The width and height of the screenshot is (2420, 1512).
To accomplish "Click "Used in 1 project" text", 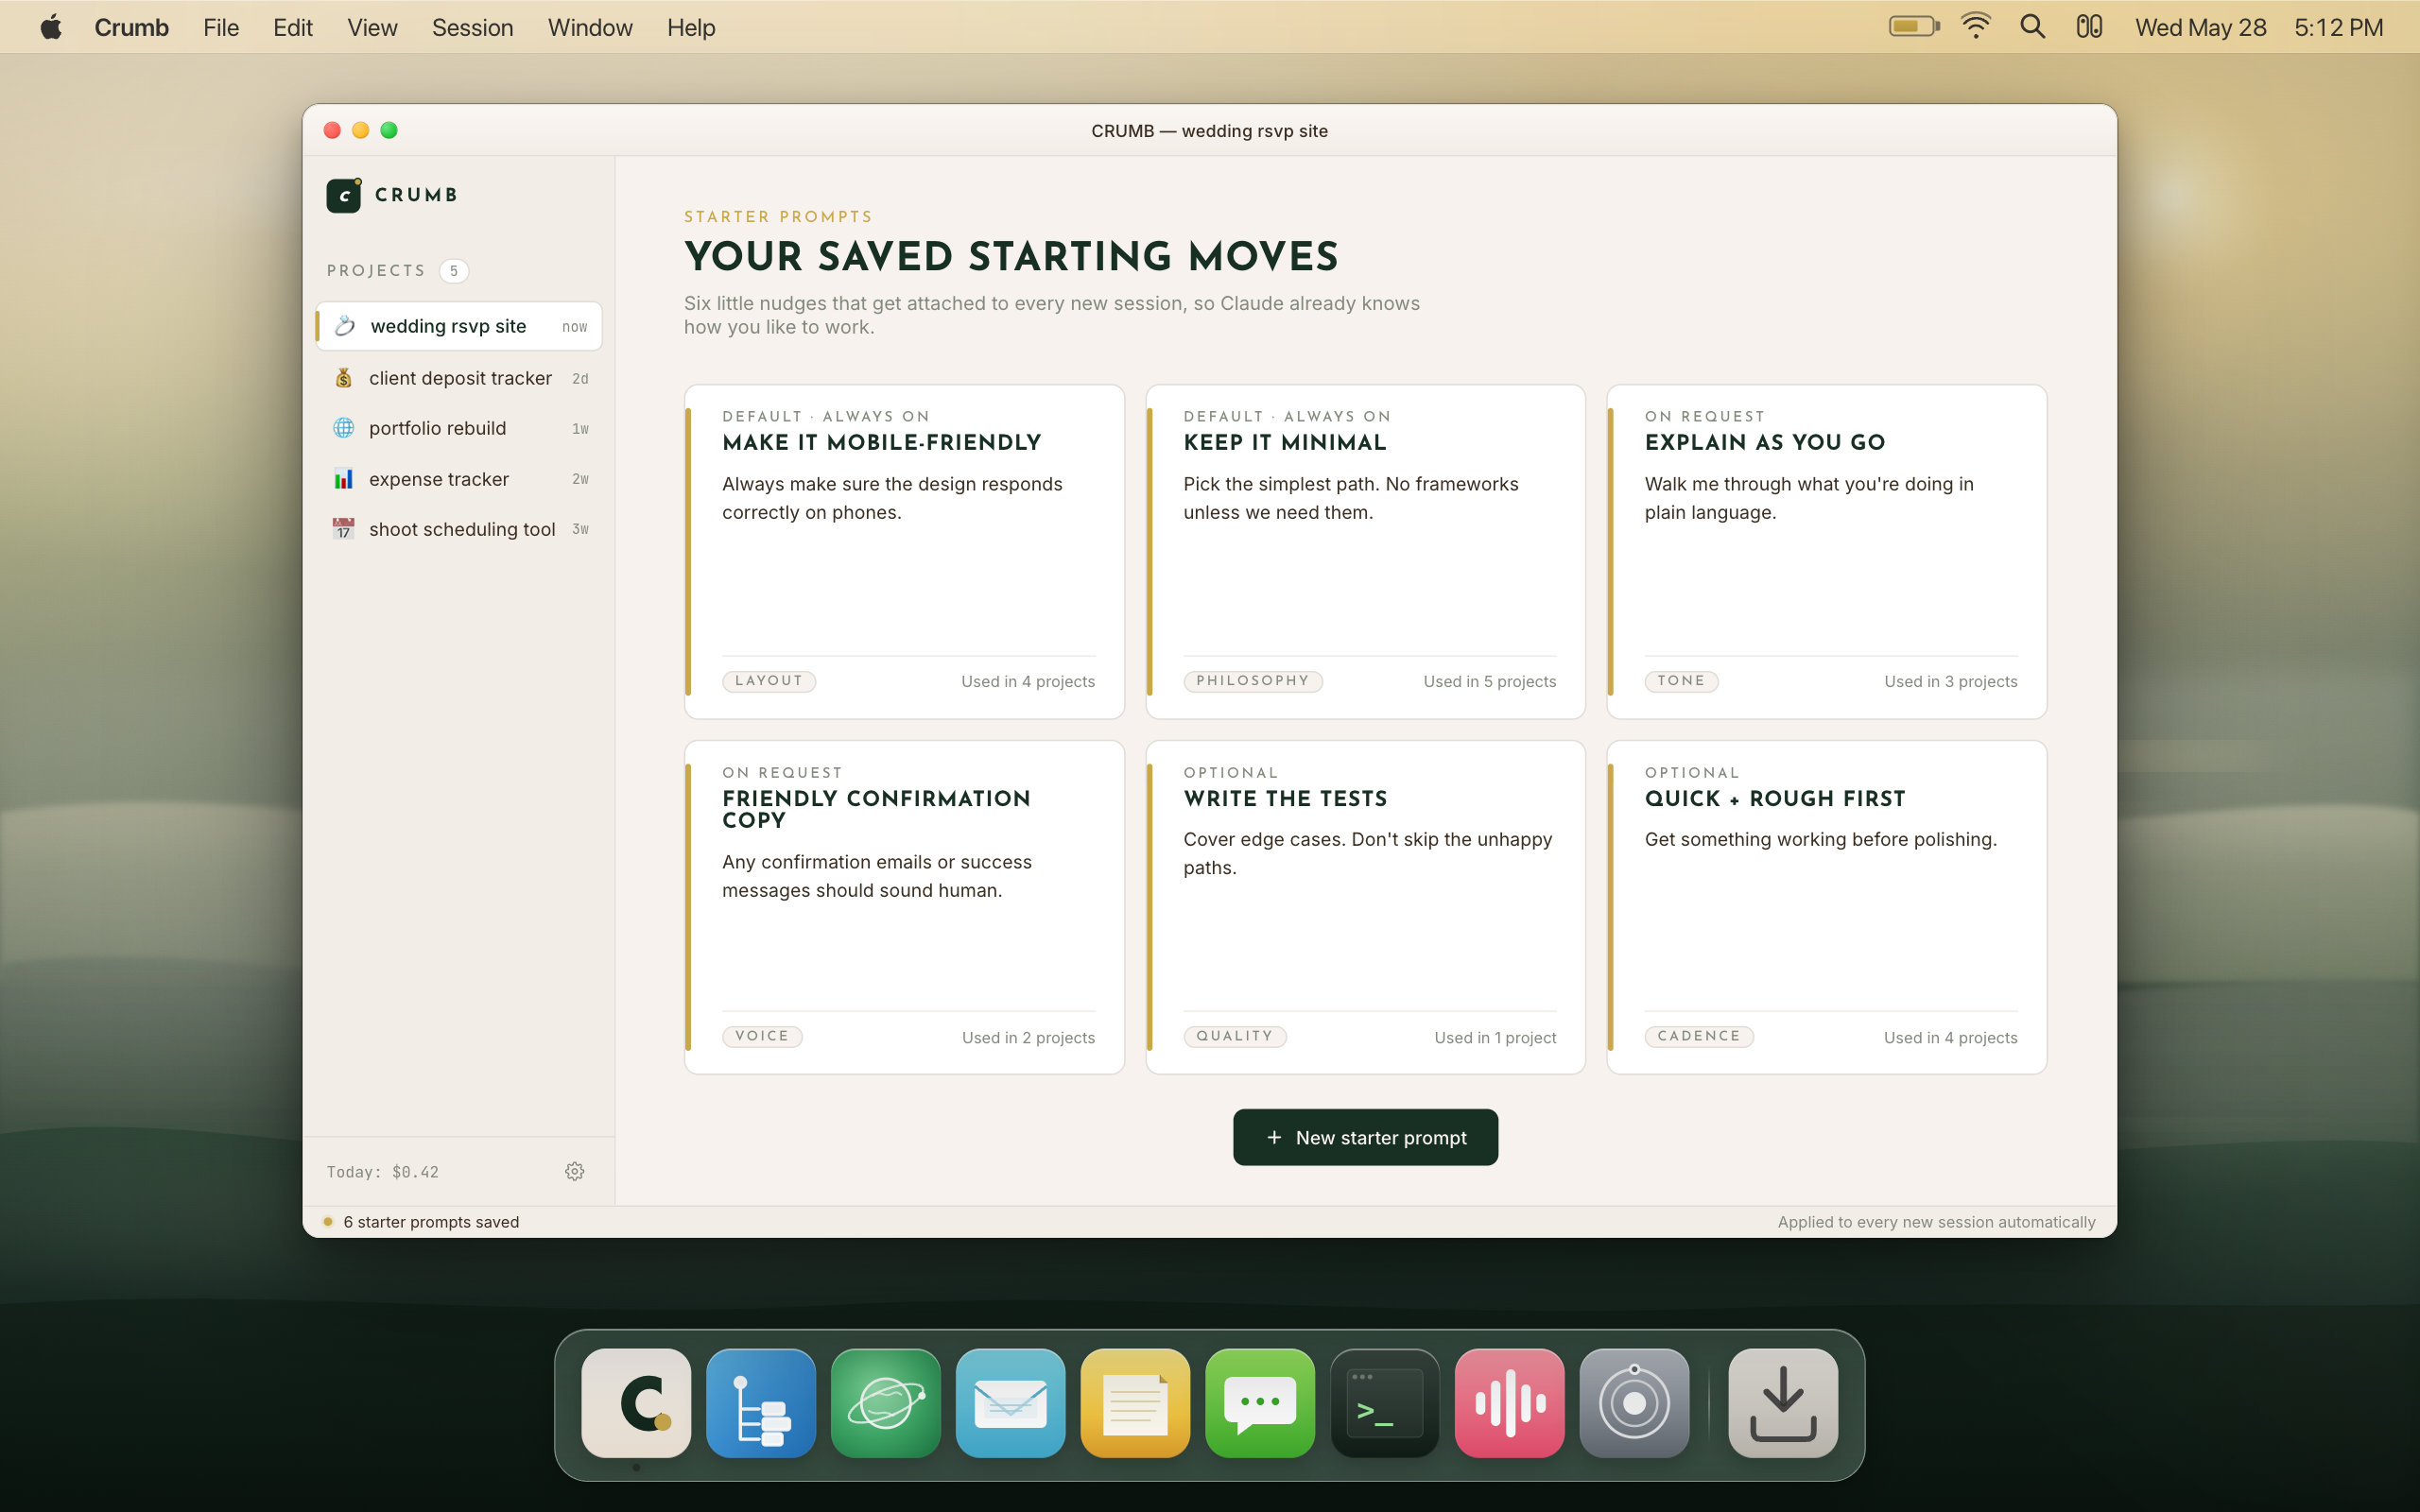I will [x=1495, y=1037].
